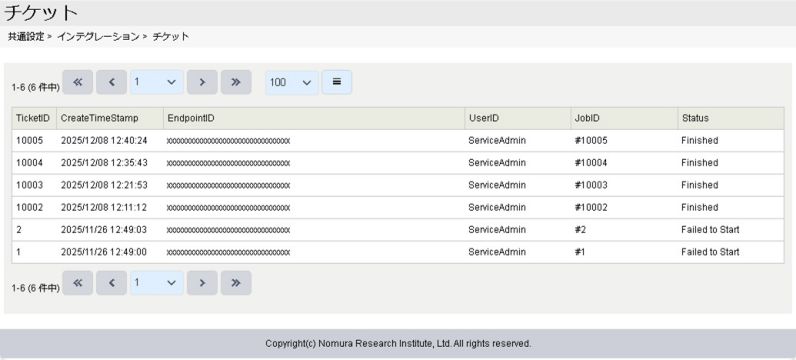Go to next page in bottom pager
This screenshot has height=360, width=796.
202,283
